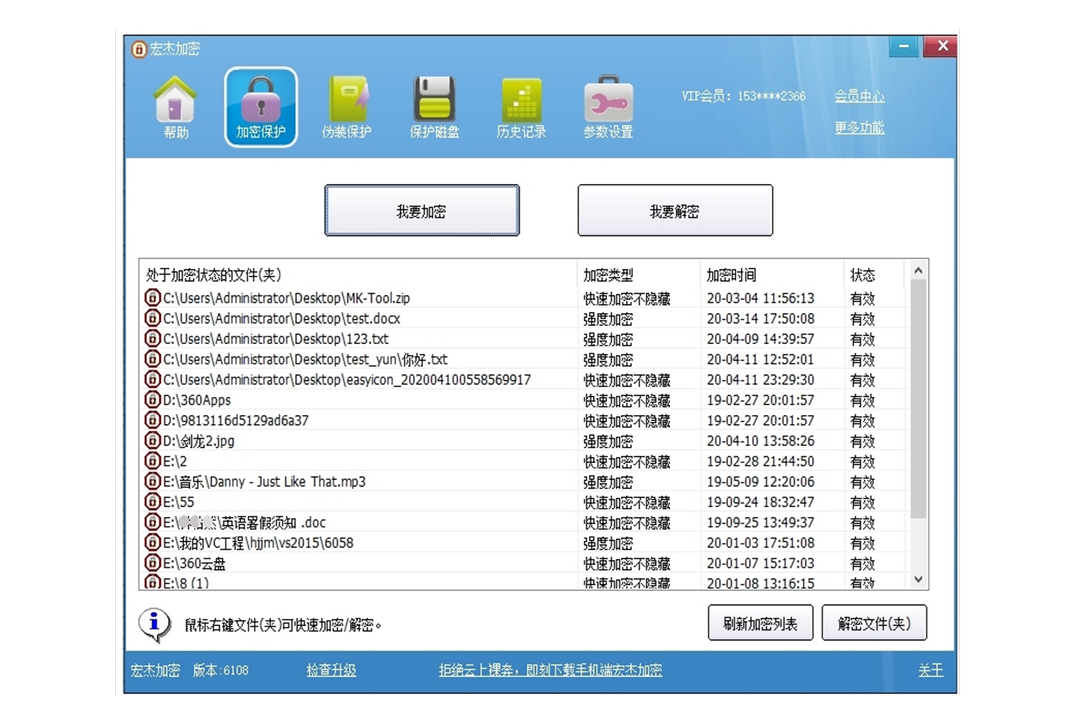The height and width of the screenshot is (720, 1080).
Task: Open 参数设置 settings with wrench icon
Action: tap(608, 105)
